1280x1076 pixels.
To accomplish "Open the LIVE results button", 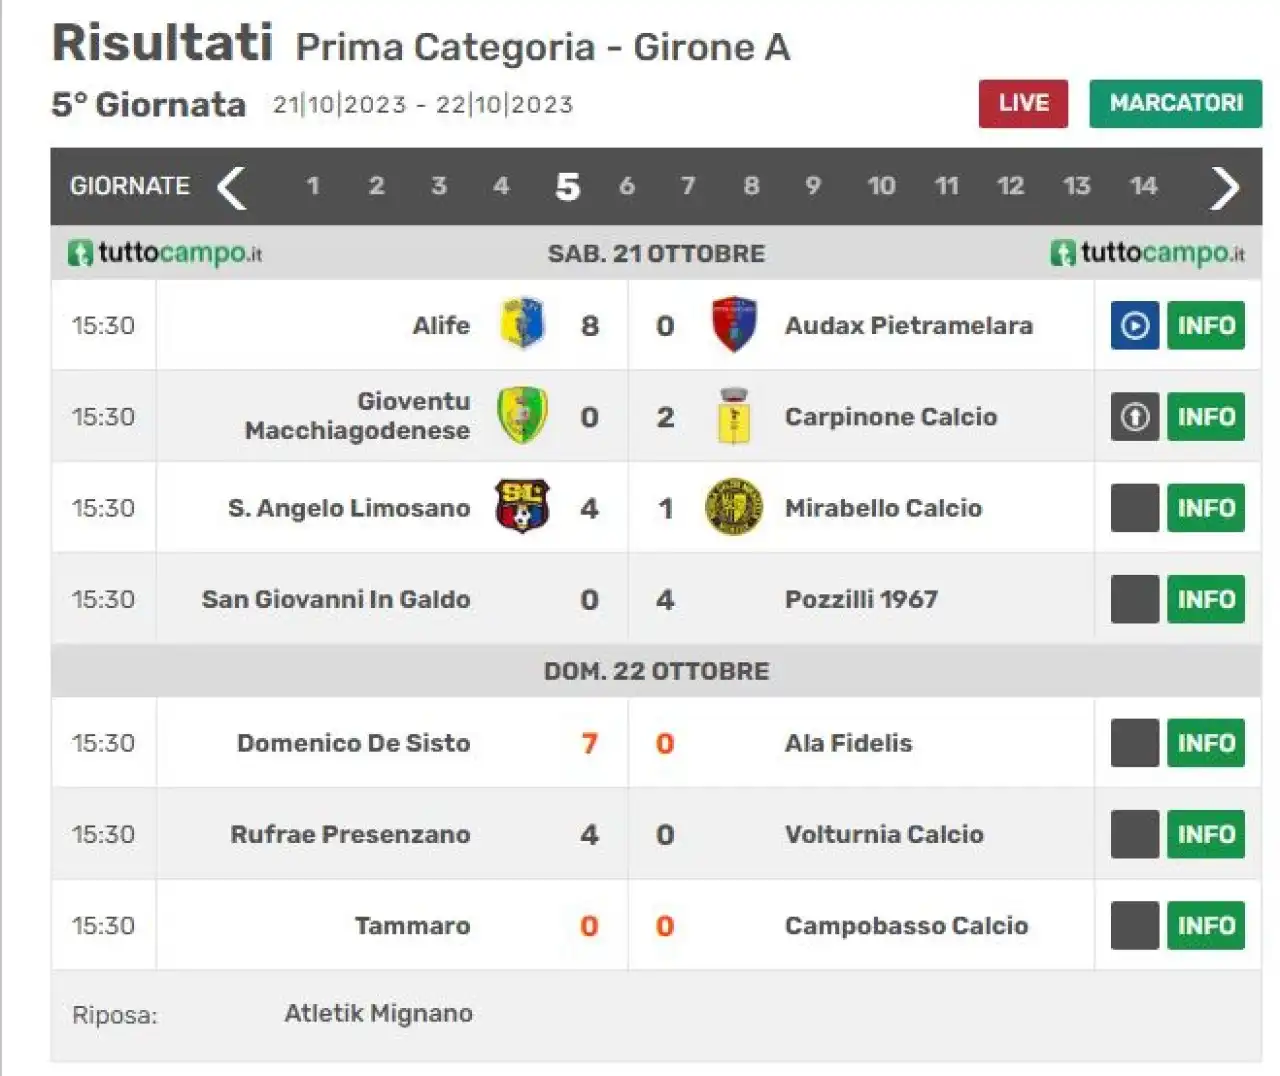I will 1023,103.
